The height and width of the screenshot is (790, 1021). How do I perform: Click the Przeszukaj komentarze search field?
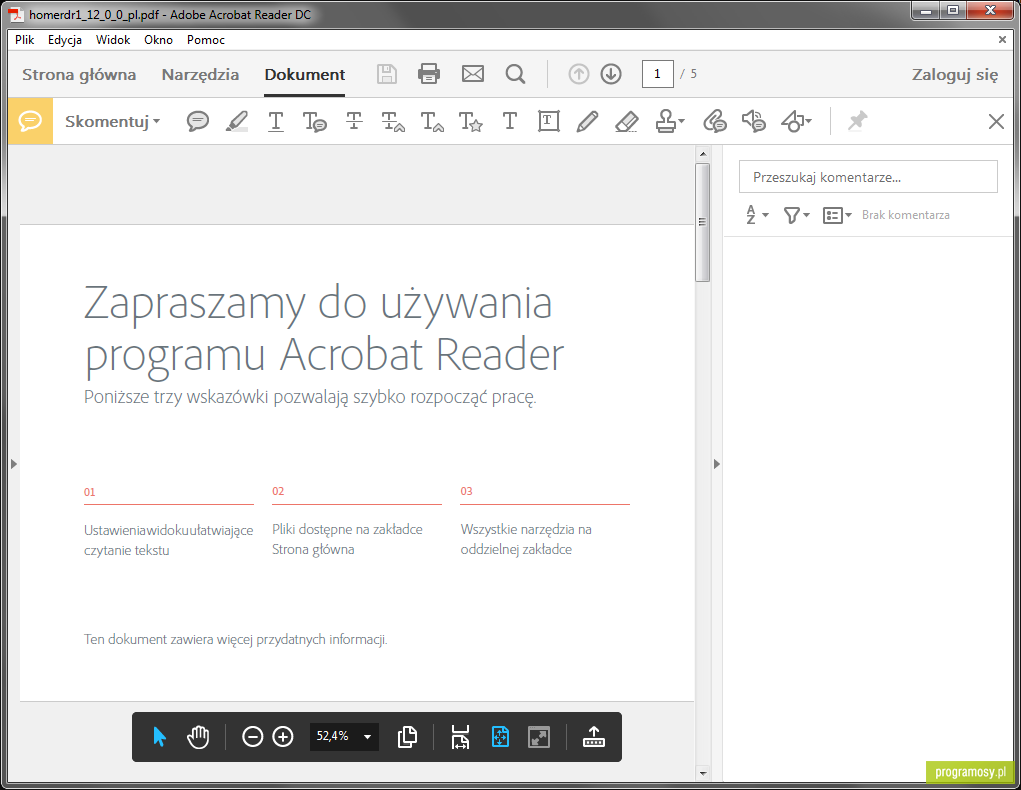click(867, 176)
